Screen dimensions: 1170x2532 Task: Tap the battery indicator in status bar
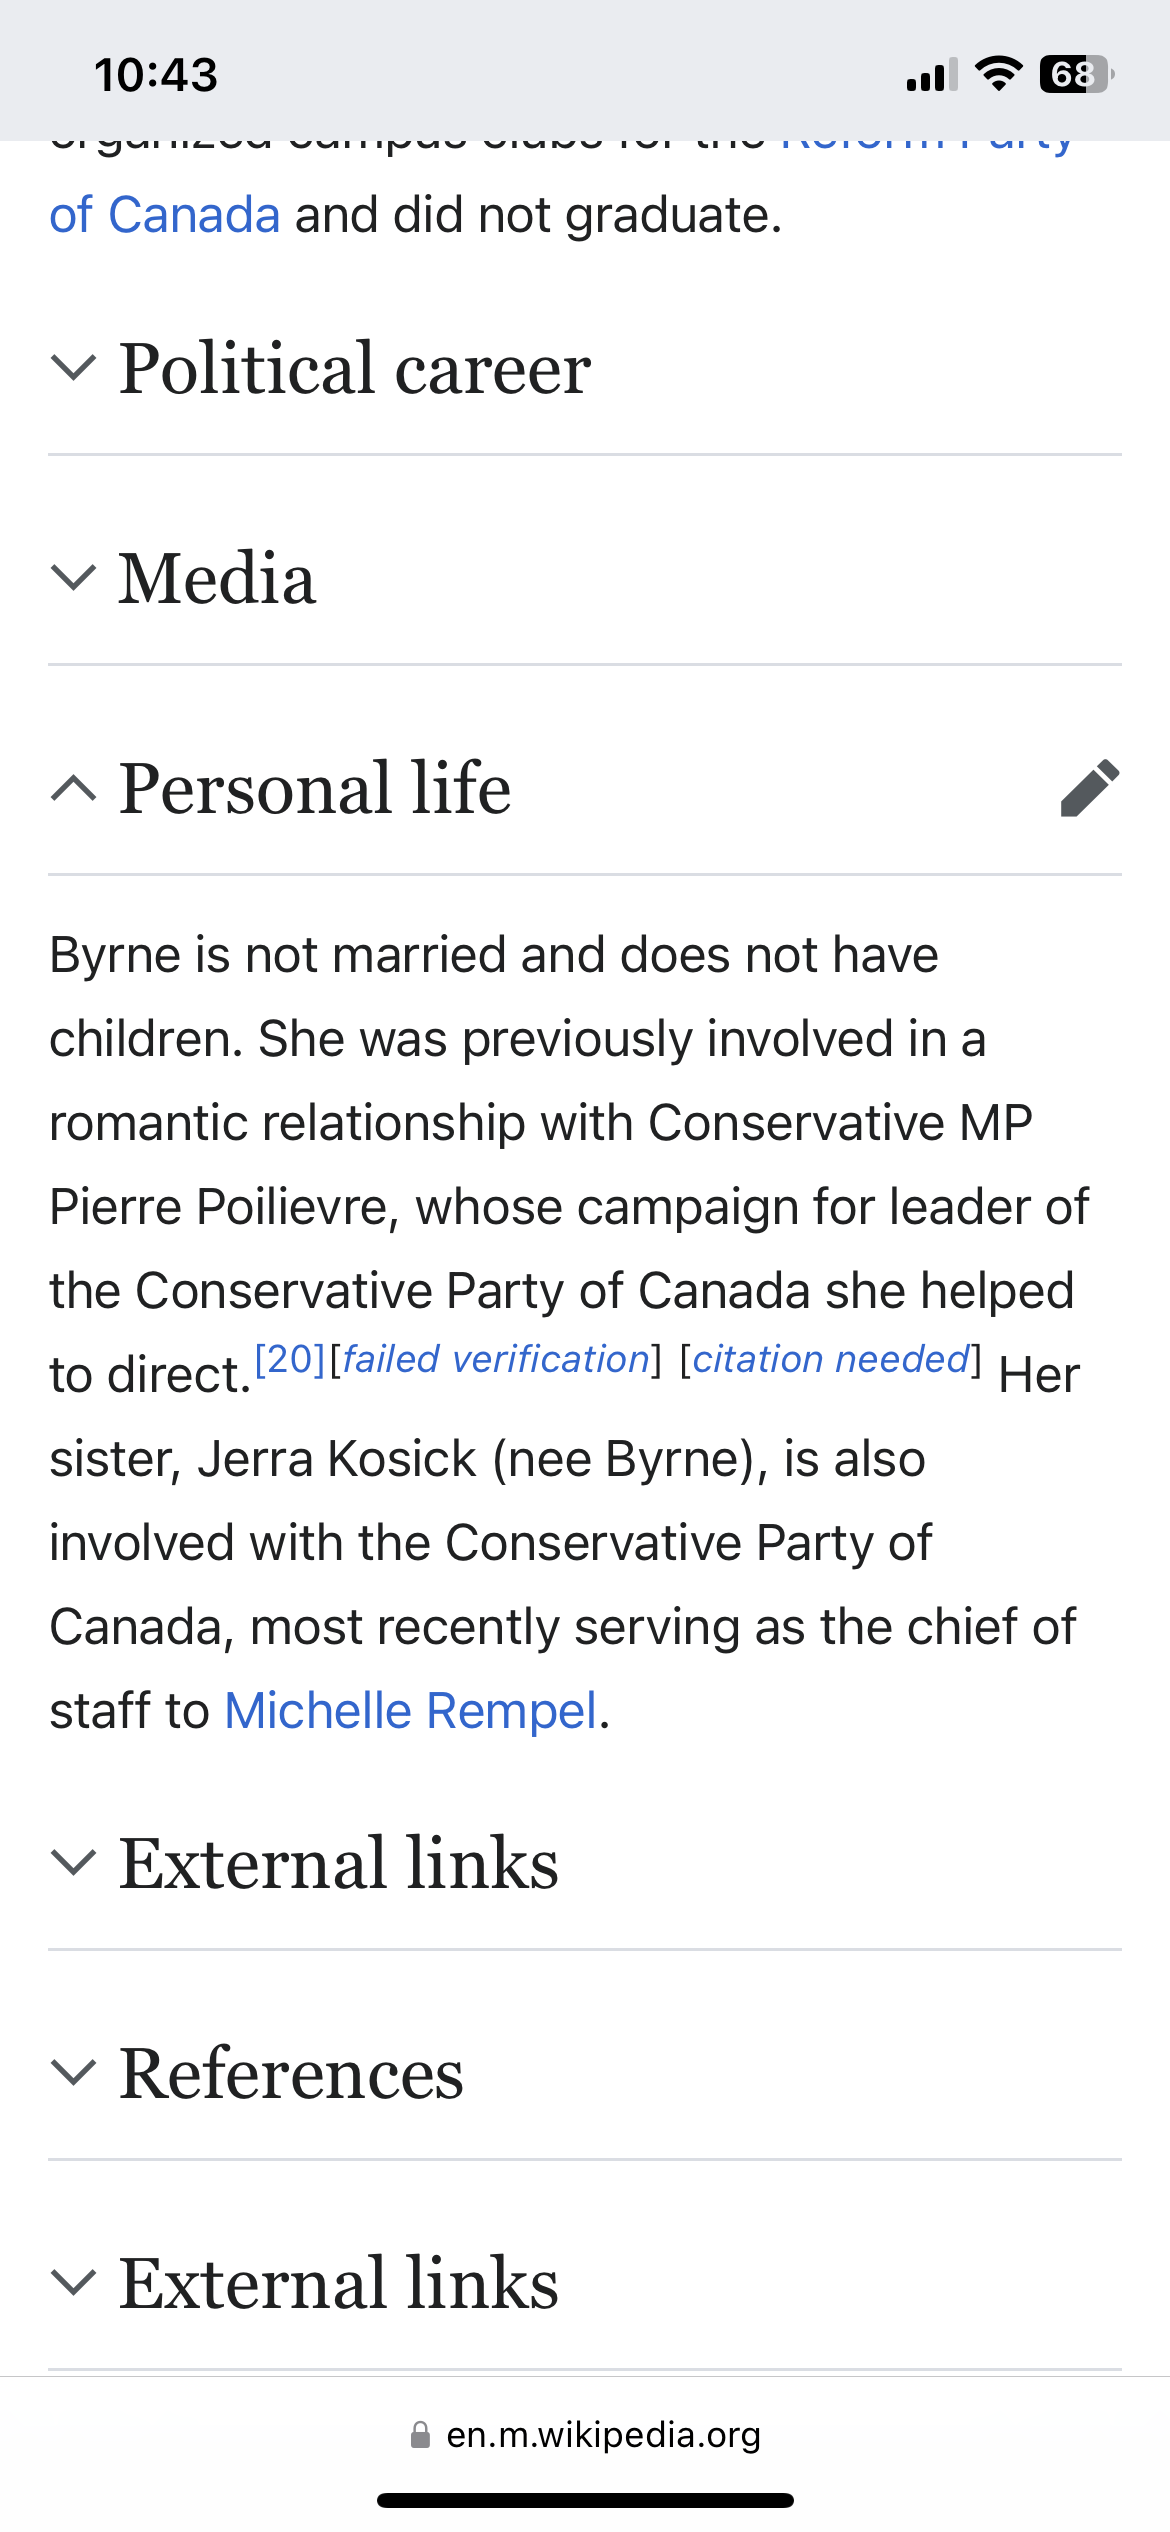(1076, 74)
